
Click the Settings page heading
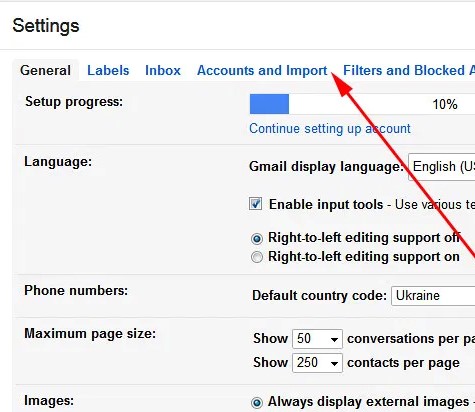pos(46,26)
